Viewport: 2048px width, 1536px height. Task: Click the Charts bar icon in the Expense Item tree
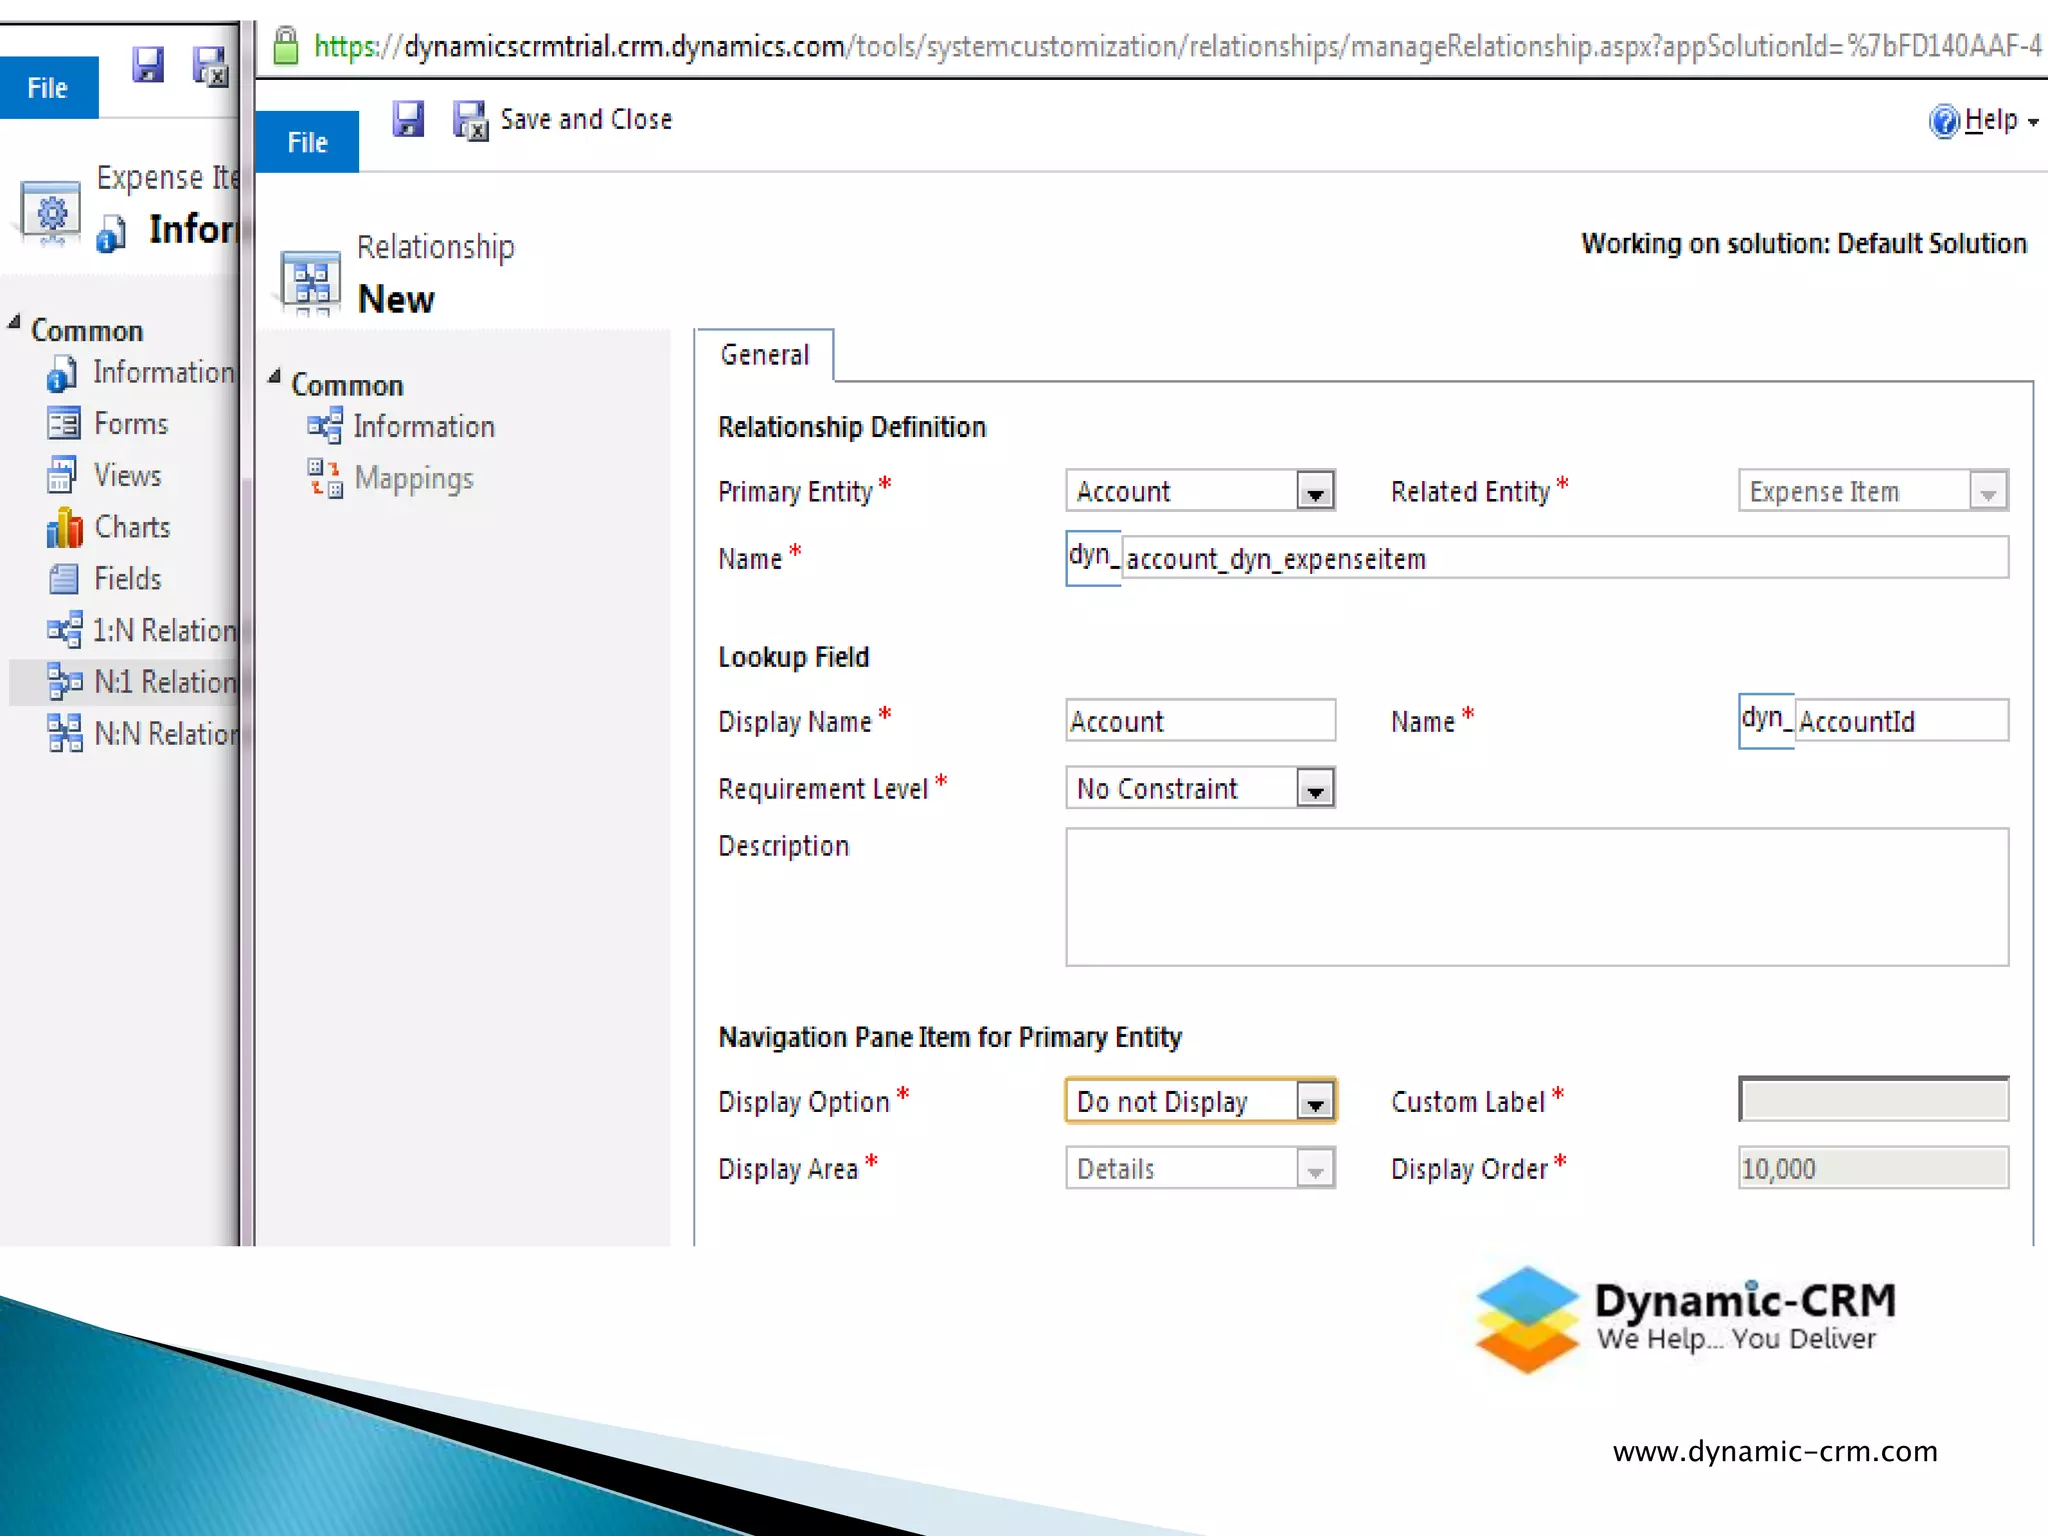pos(64,527)
